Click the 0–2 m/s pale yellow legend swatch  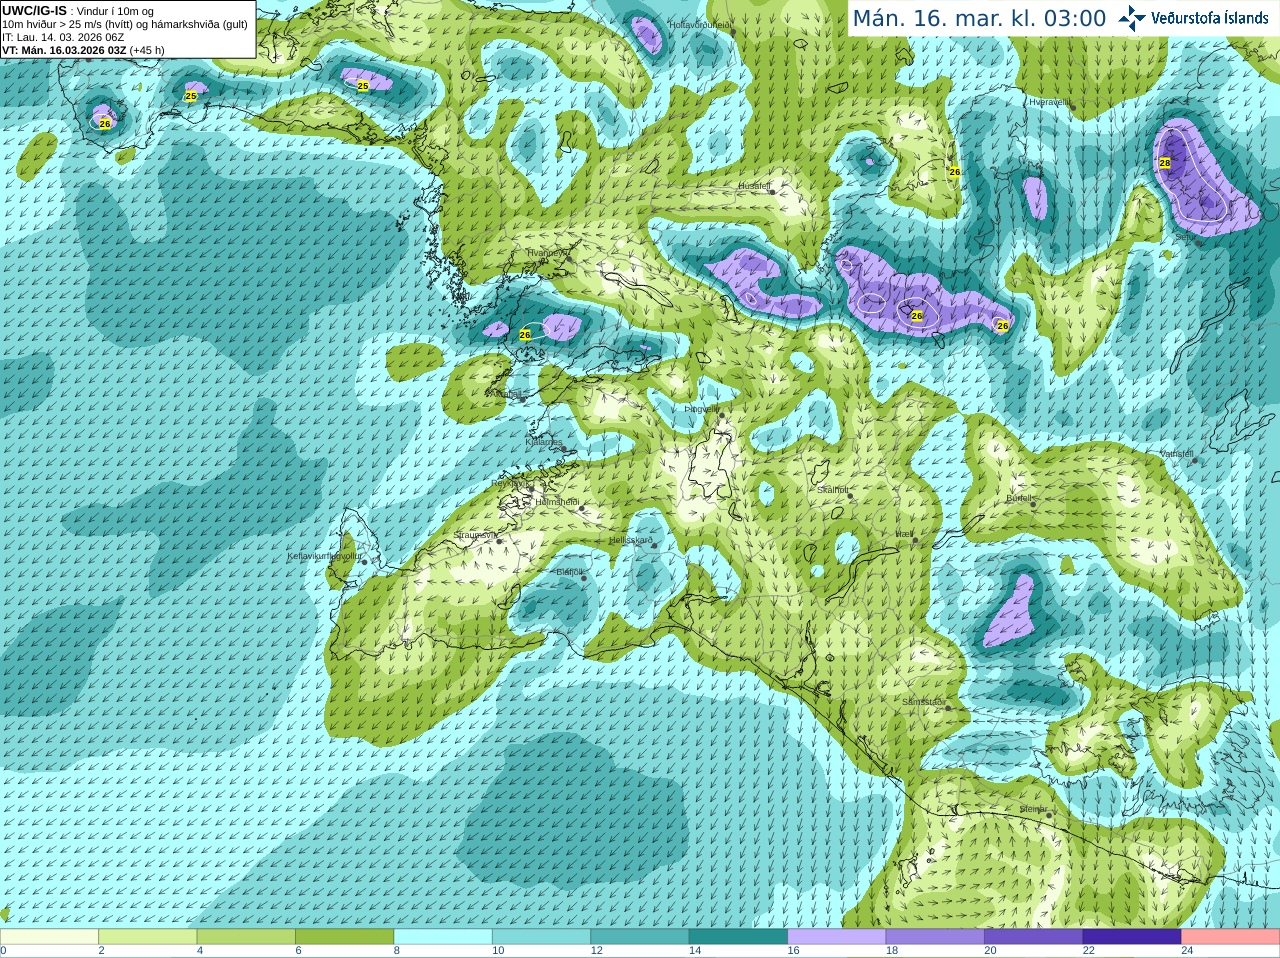(x=49, y=937)
